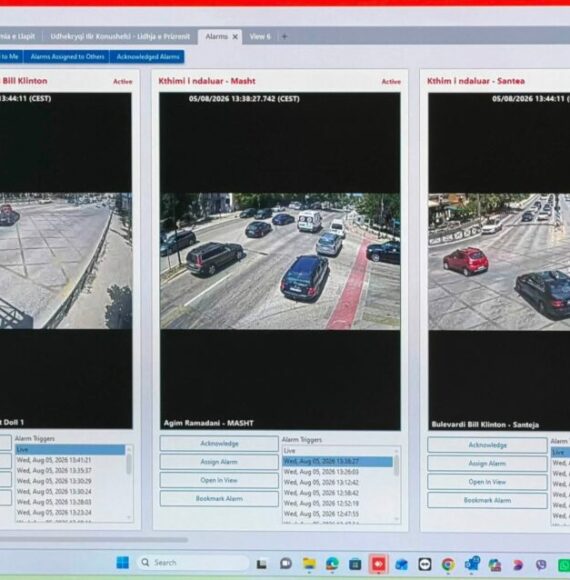Select the 13:41:21 trigger in Bill Klinton list
This screenshot has height=580, width=570.
70,460
